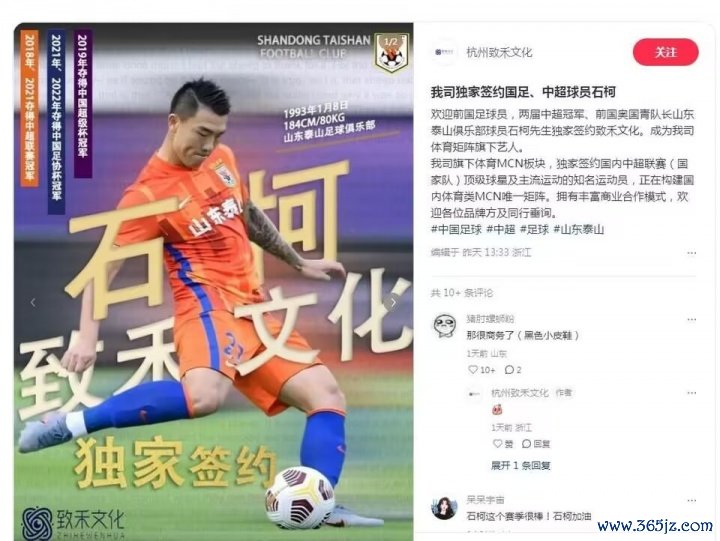Open the 杭州致禾文化 author avatar
The image size is (720, 541).
pos(444,52)
